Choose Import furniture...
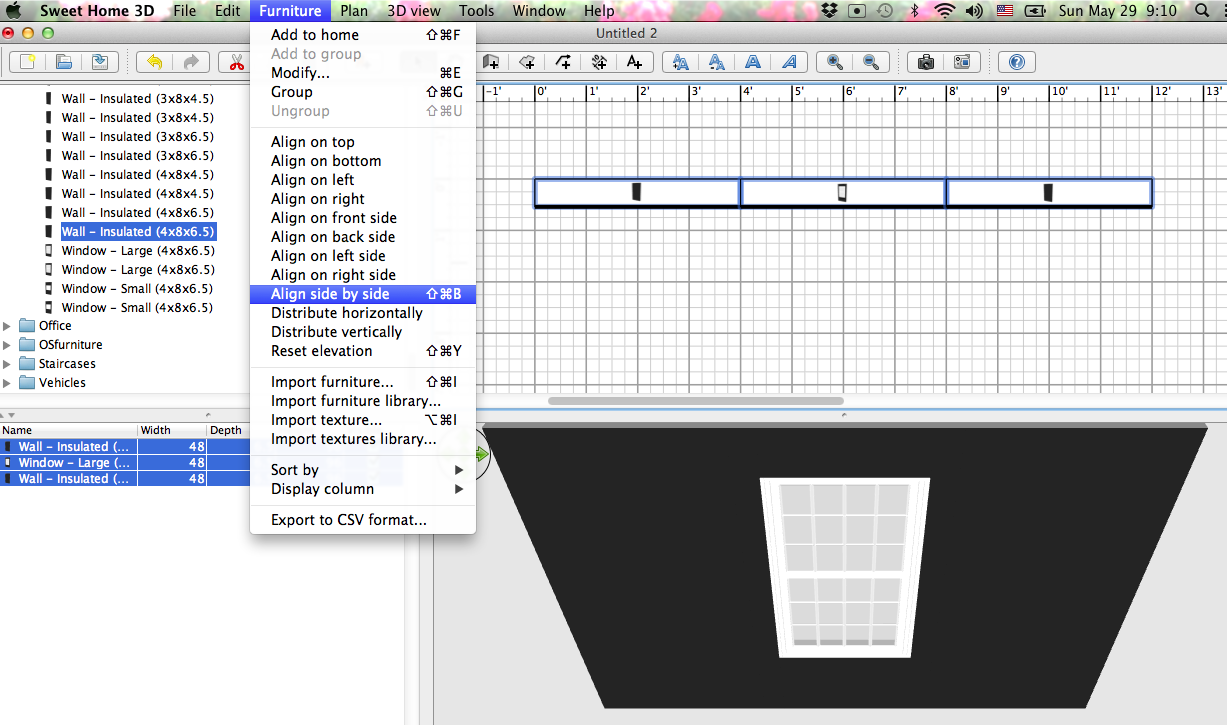The width and height of the screenshot is (1227, 725). [x=363, y=382]
